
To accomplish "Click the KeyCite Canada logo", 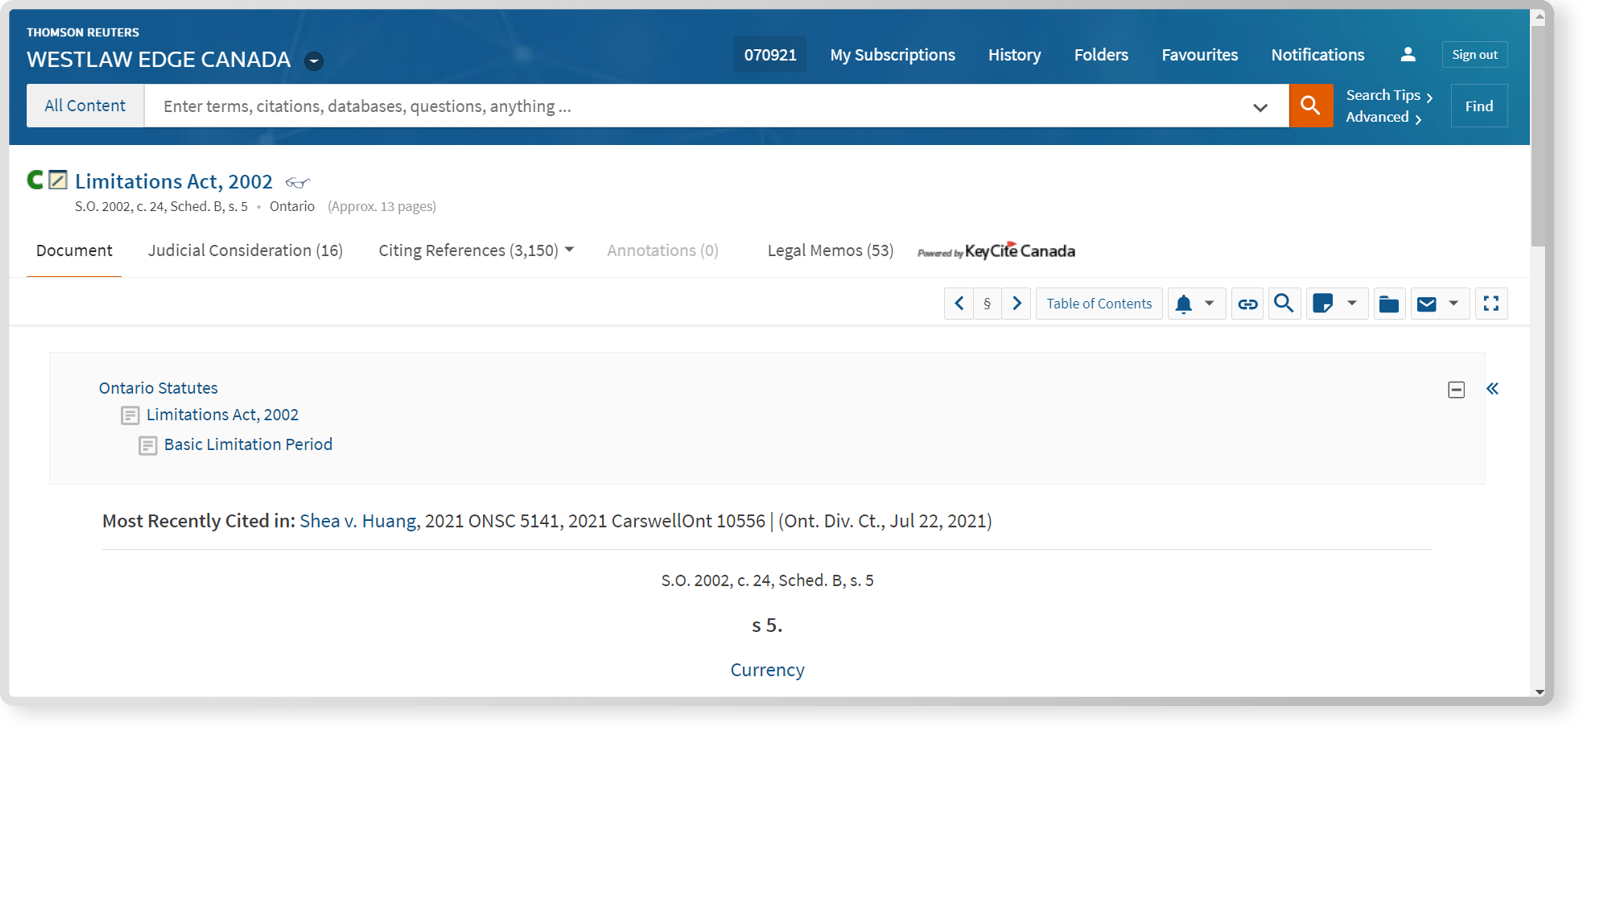I will pos(996,251).
